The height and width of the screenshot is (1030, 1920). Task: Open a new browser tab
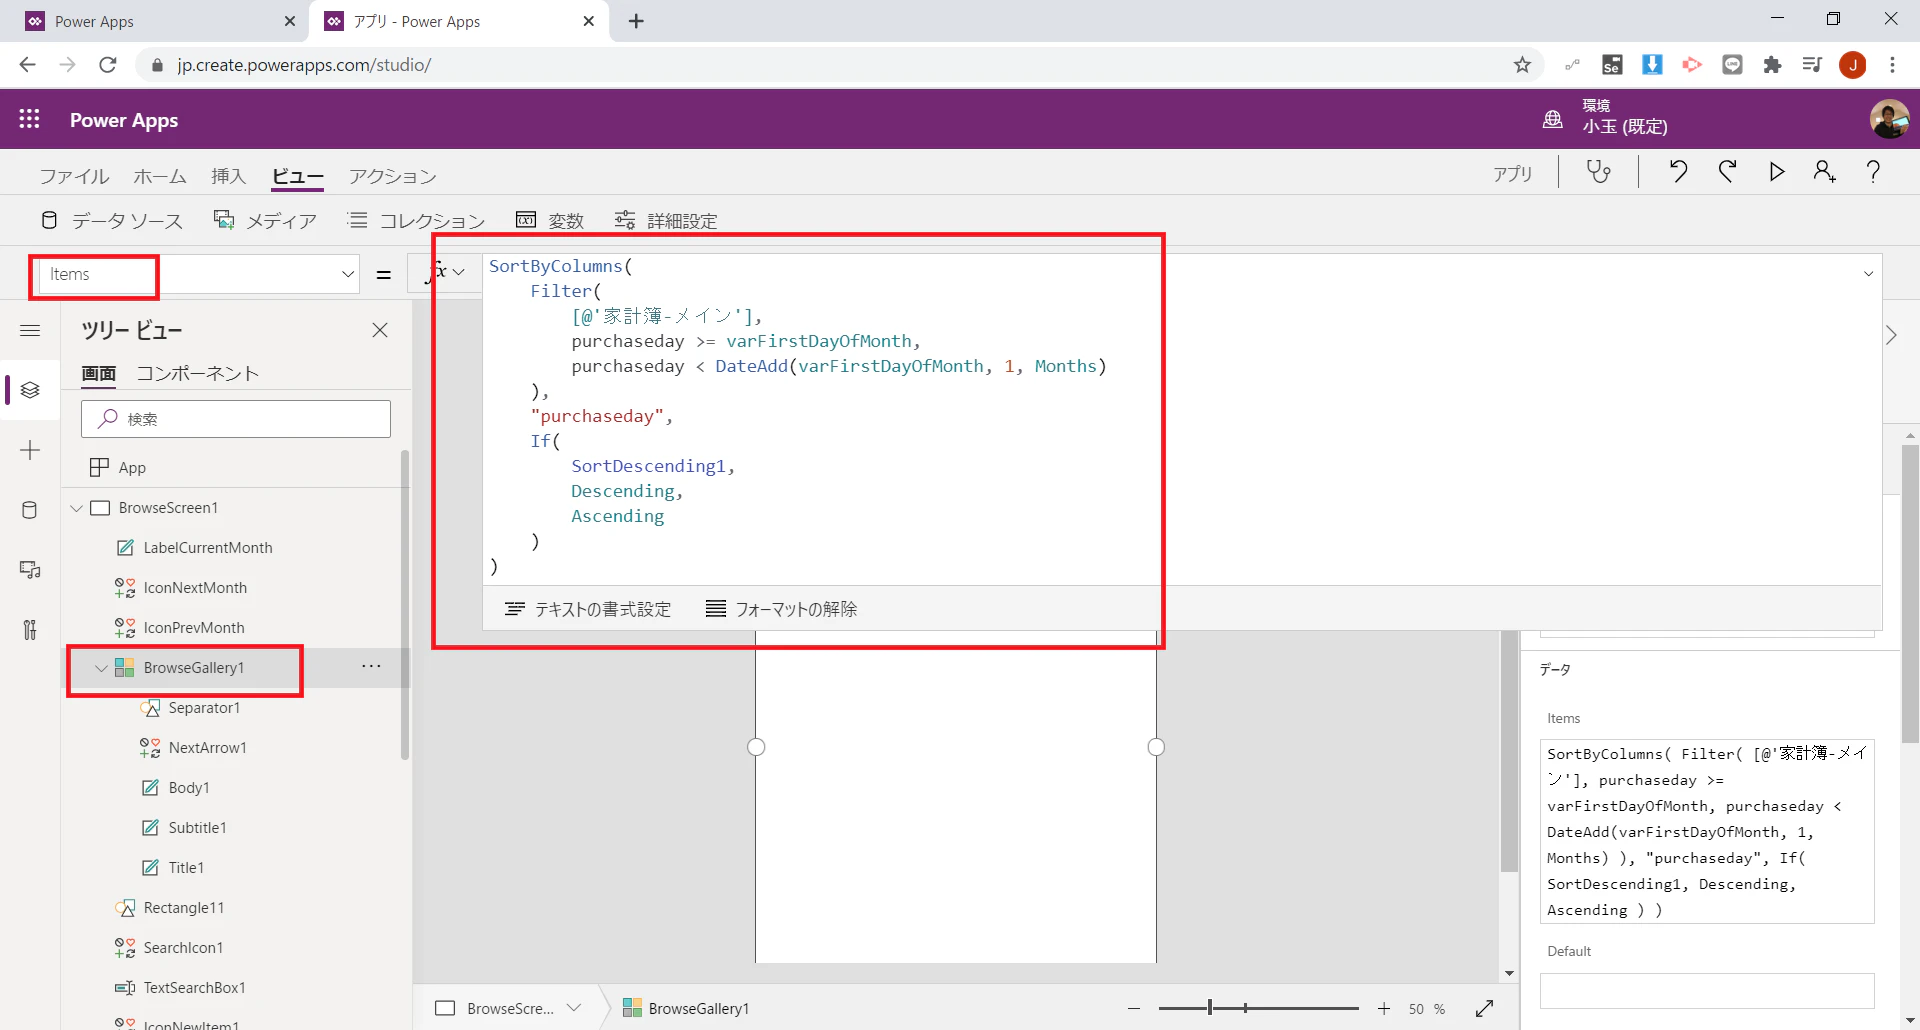click(x=636, y=21)
